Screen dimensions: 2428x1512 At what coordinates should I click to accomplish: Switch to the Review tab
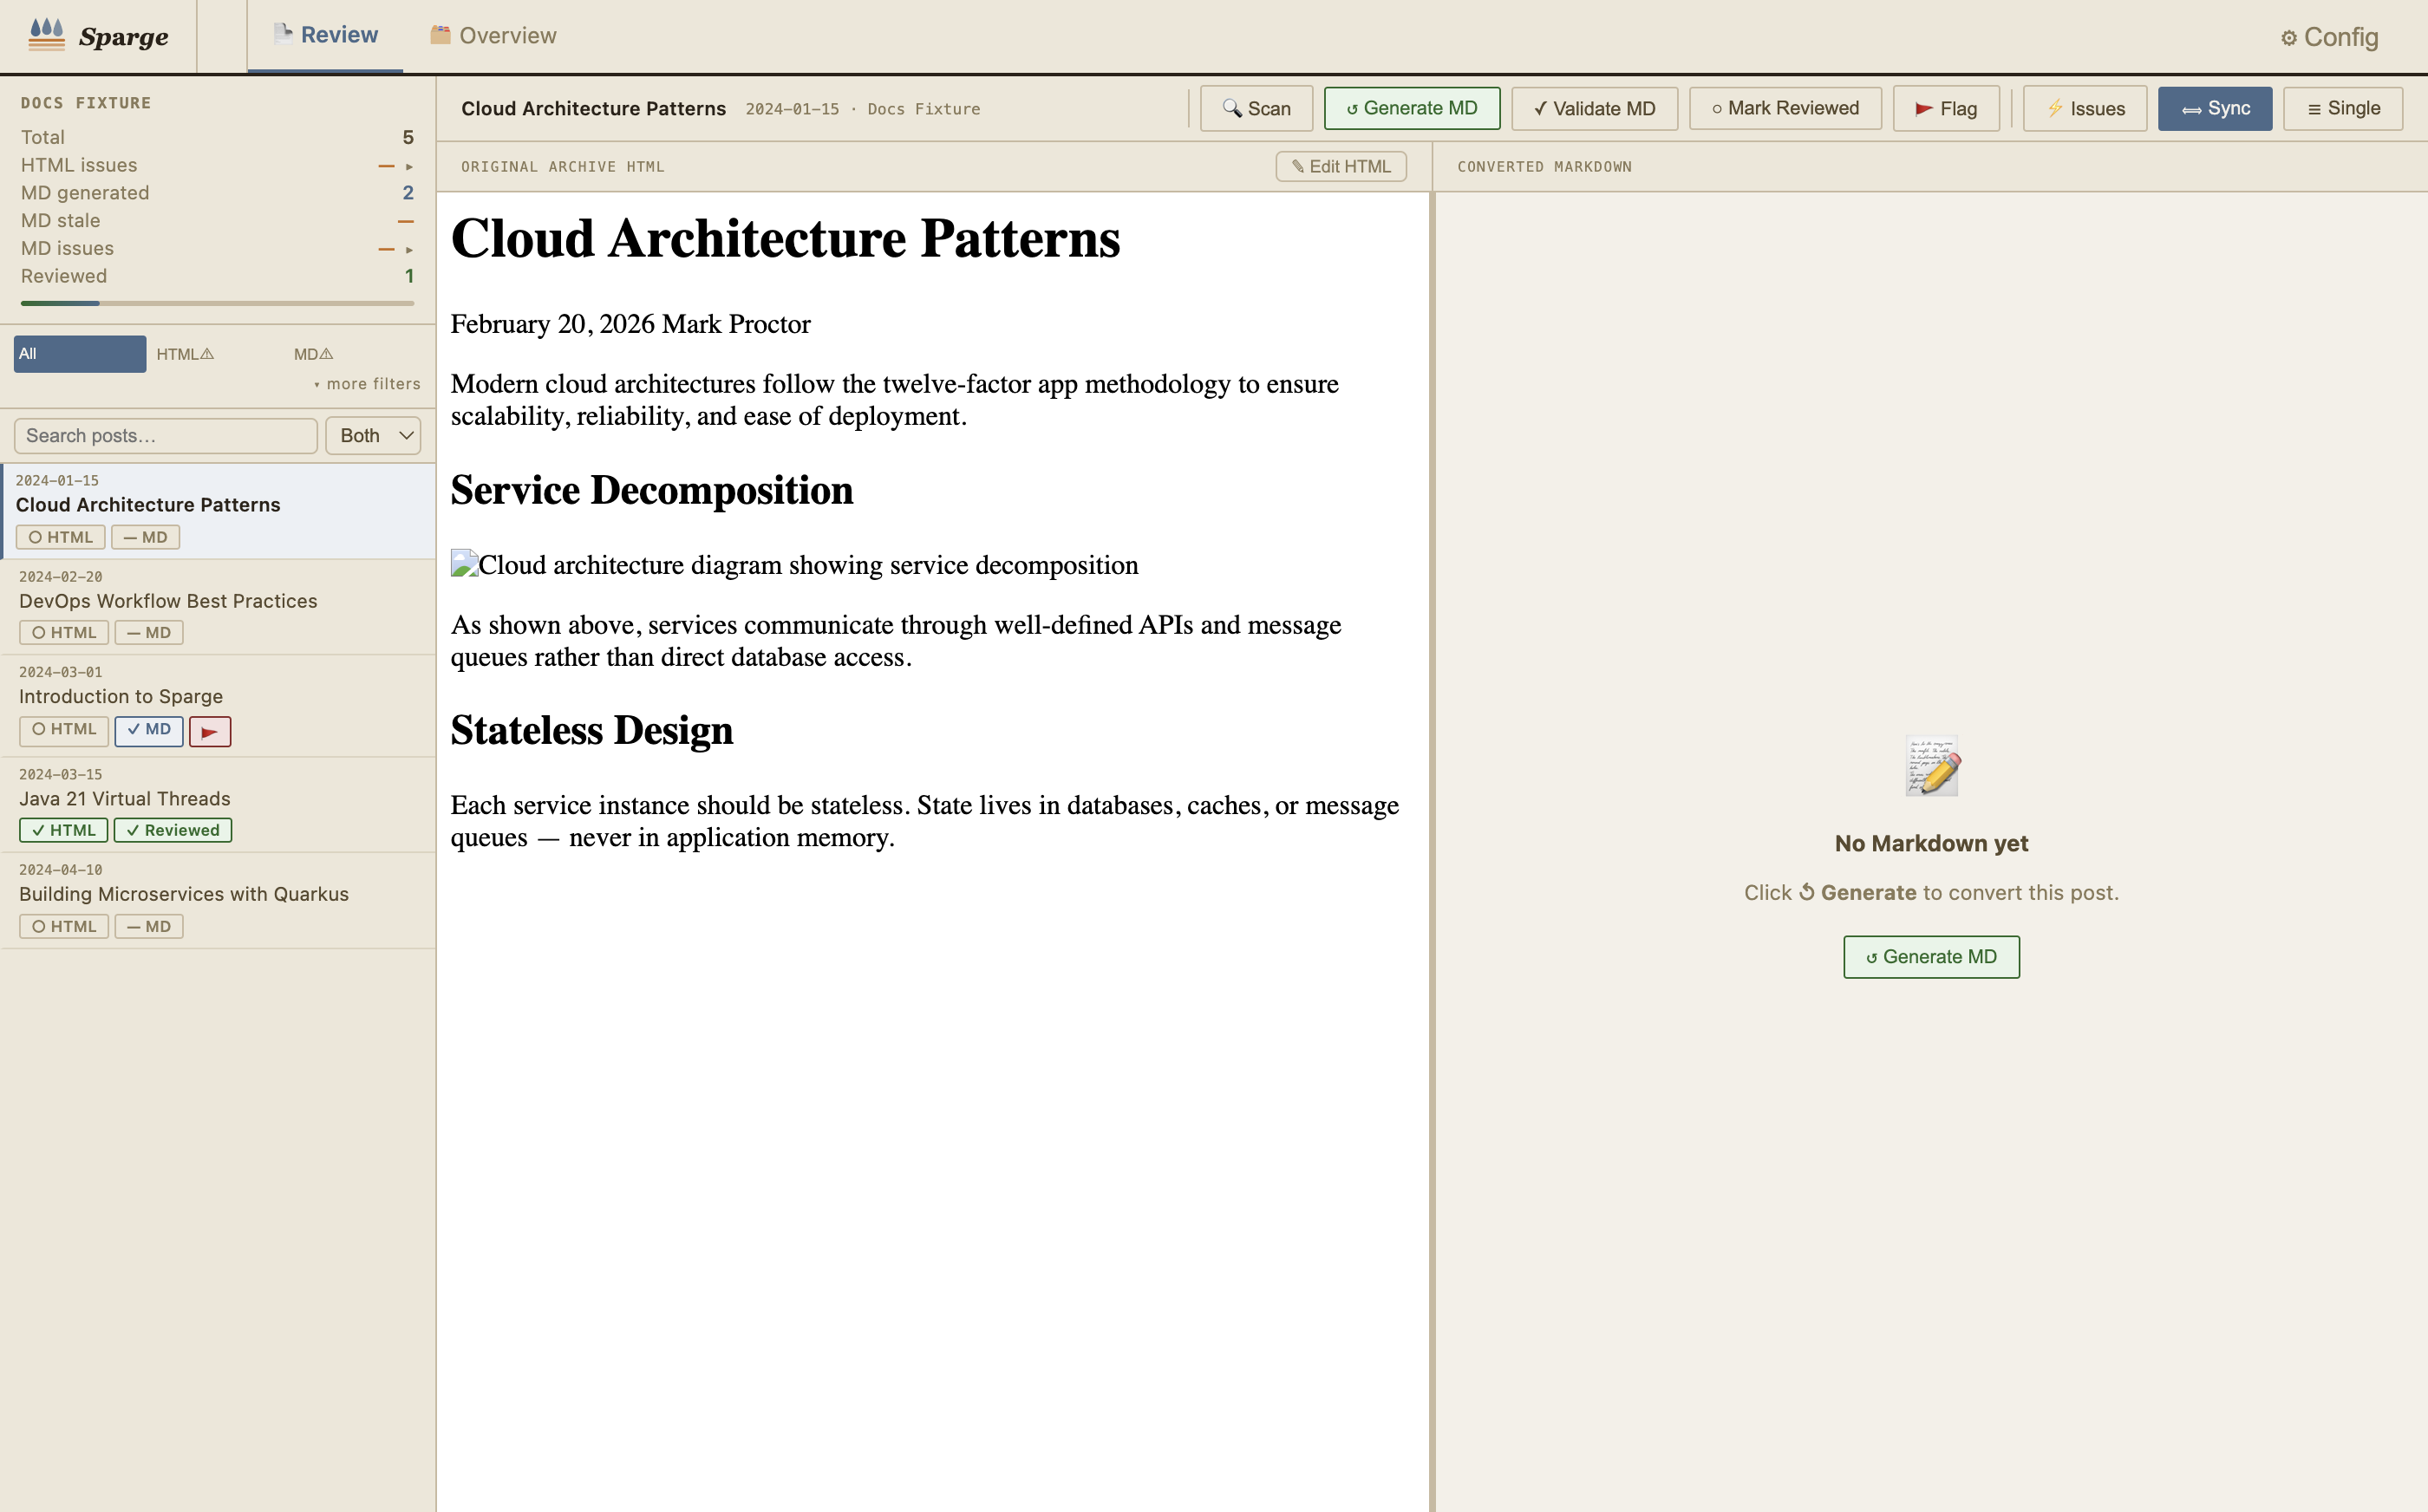tap(325, 35)
